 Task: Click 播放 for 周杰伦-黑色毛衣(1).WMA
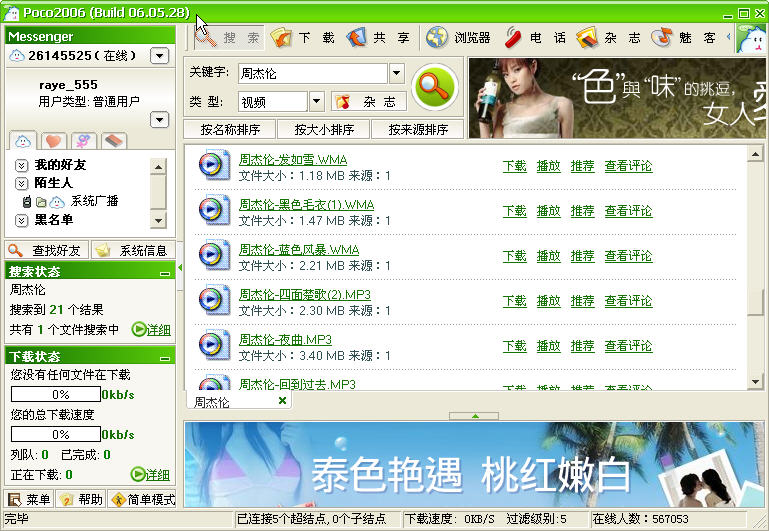click(x=548, y=211)
